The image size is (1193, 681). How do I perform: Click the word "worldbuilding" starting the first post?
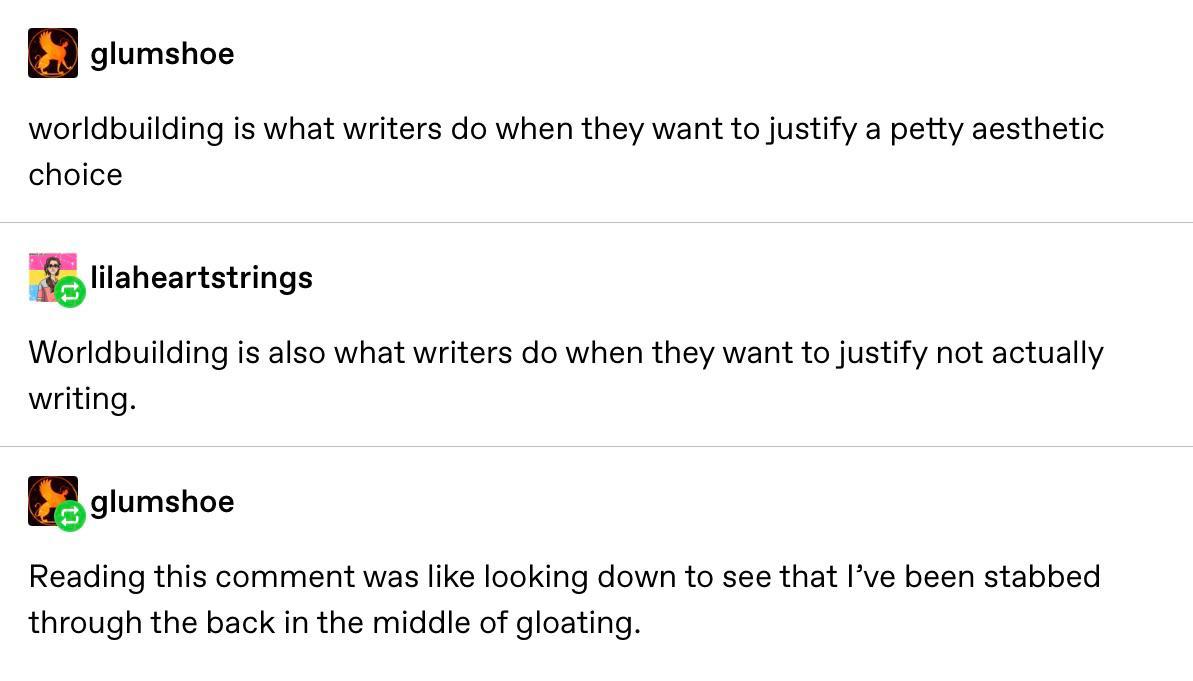coord(126,129)
